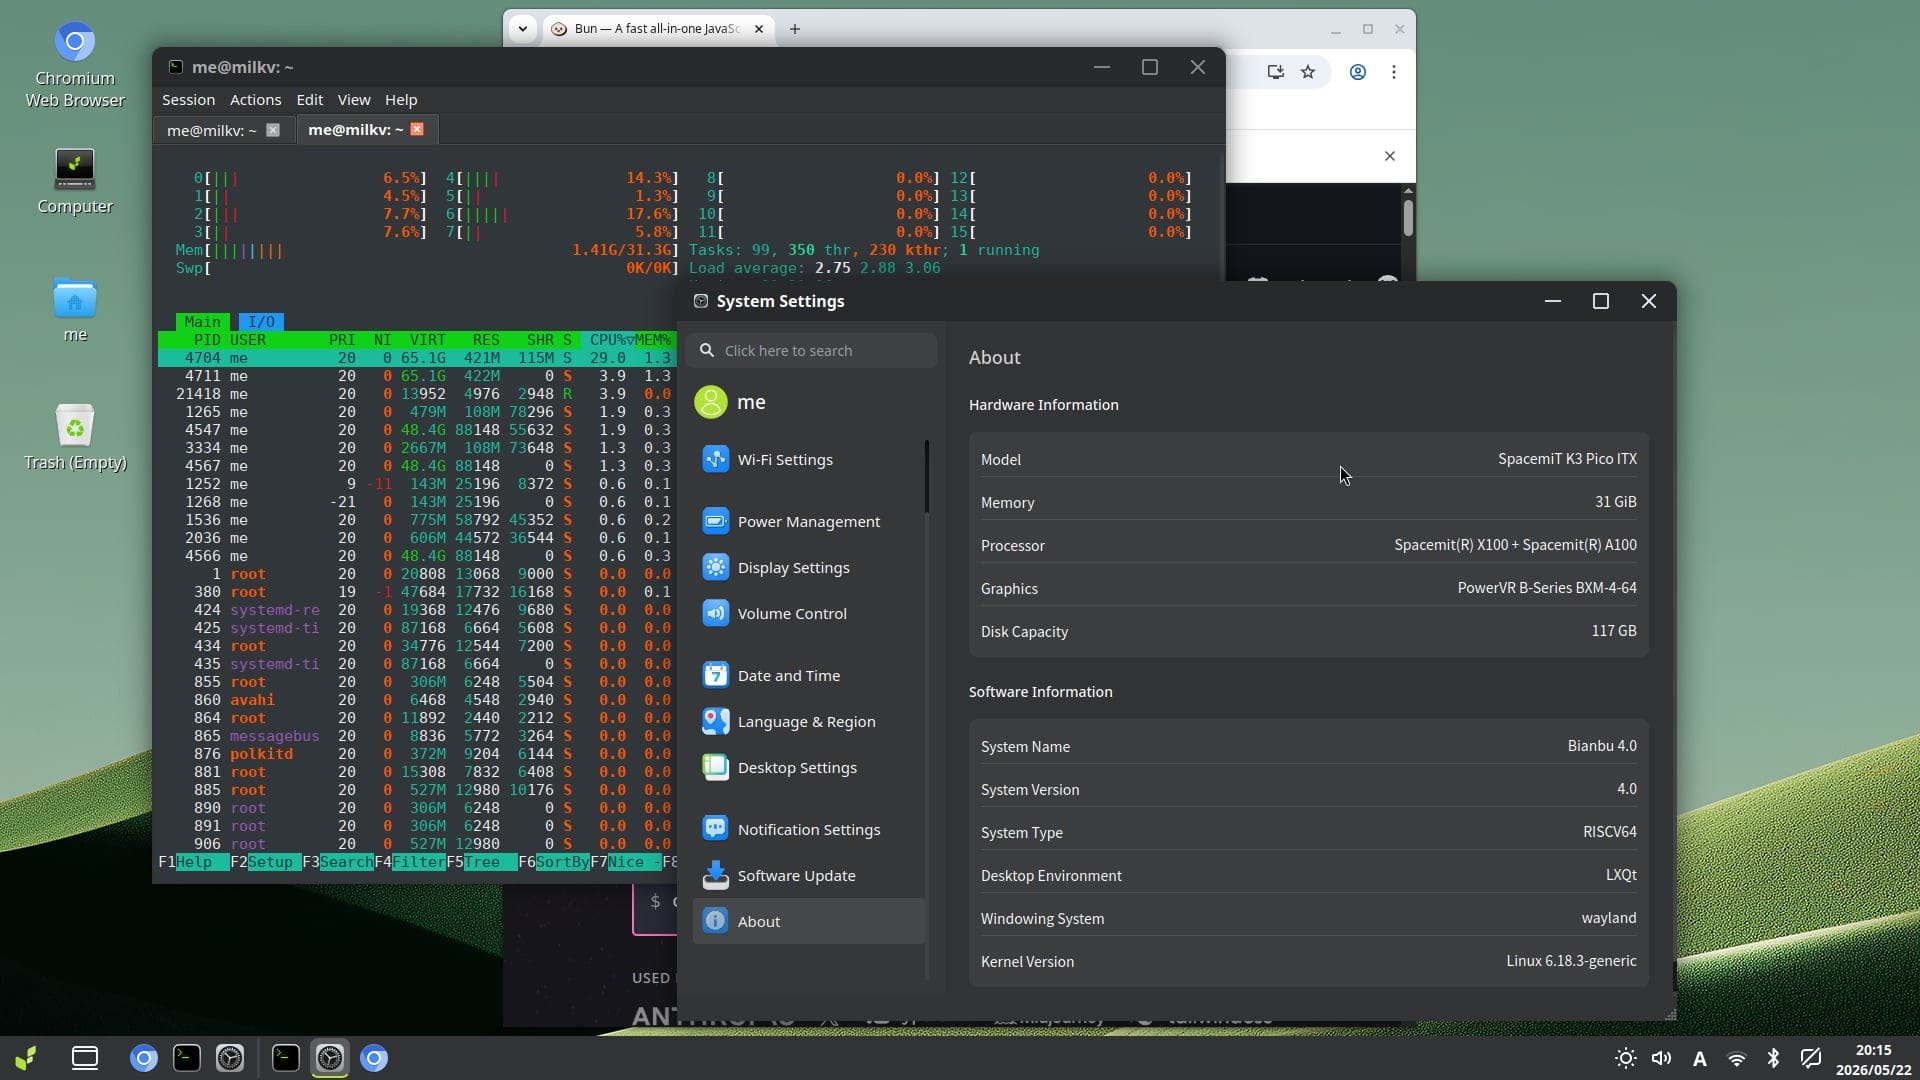The width and height of the screenshot is (1920, 1080).
Task: Select htop row for polkitd process
Action: [417, 754]
